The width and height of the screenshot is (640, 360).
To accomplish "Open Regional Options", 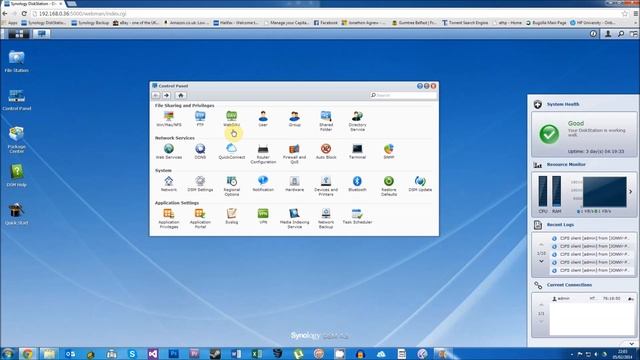I will coord(231,186).
